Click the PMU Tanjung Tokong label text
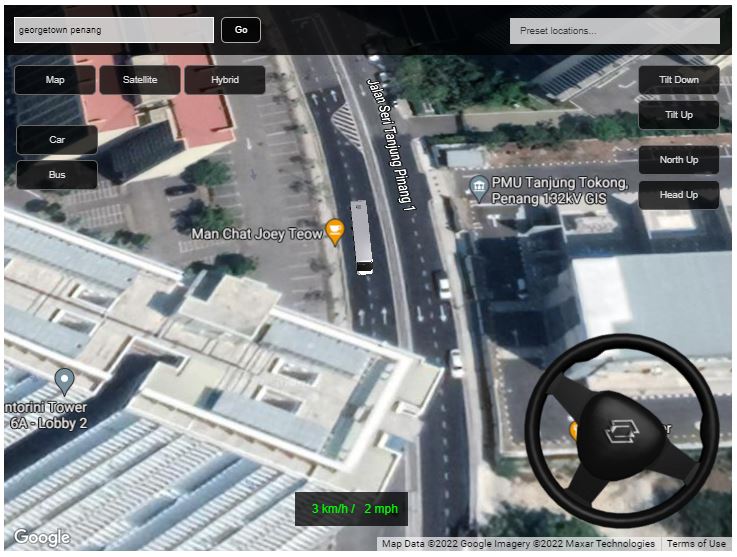Screen dimensions: 737x557 pyautogui.click(x=560, y=190)
